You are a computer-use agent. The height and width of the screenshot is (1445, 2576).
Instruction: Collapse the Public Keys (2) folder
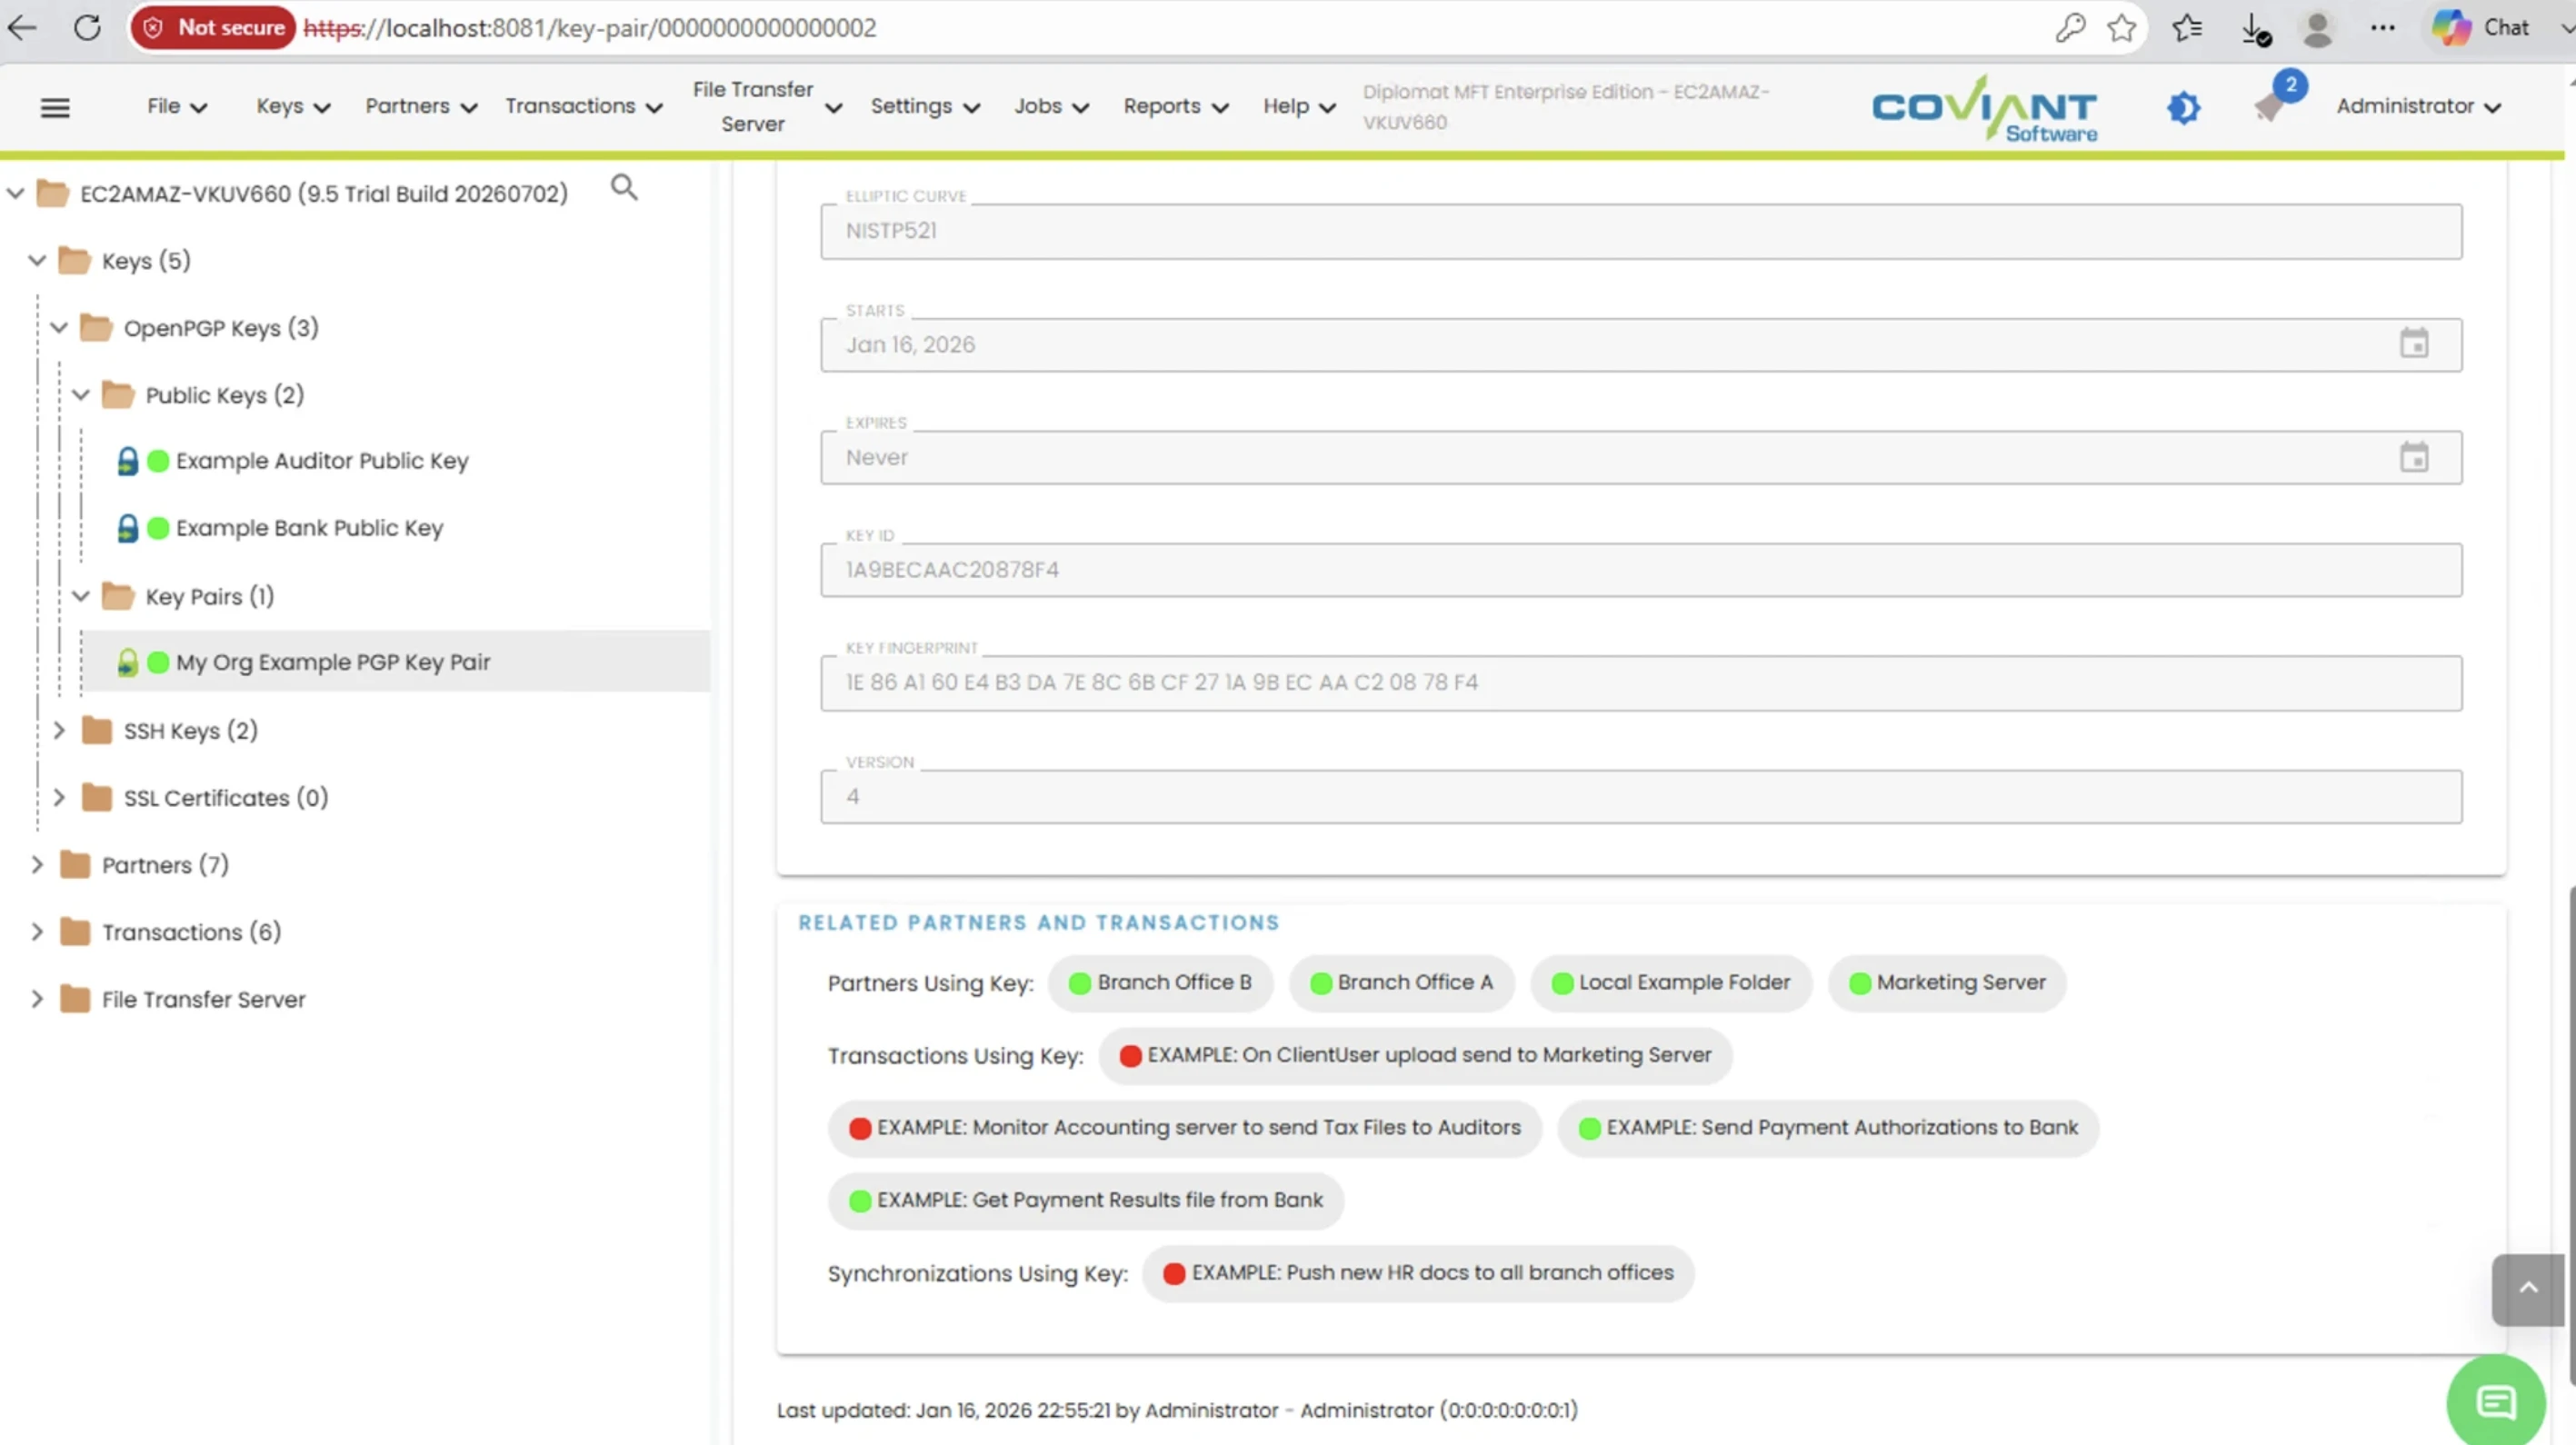(x=82, y=394)
